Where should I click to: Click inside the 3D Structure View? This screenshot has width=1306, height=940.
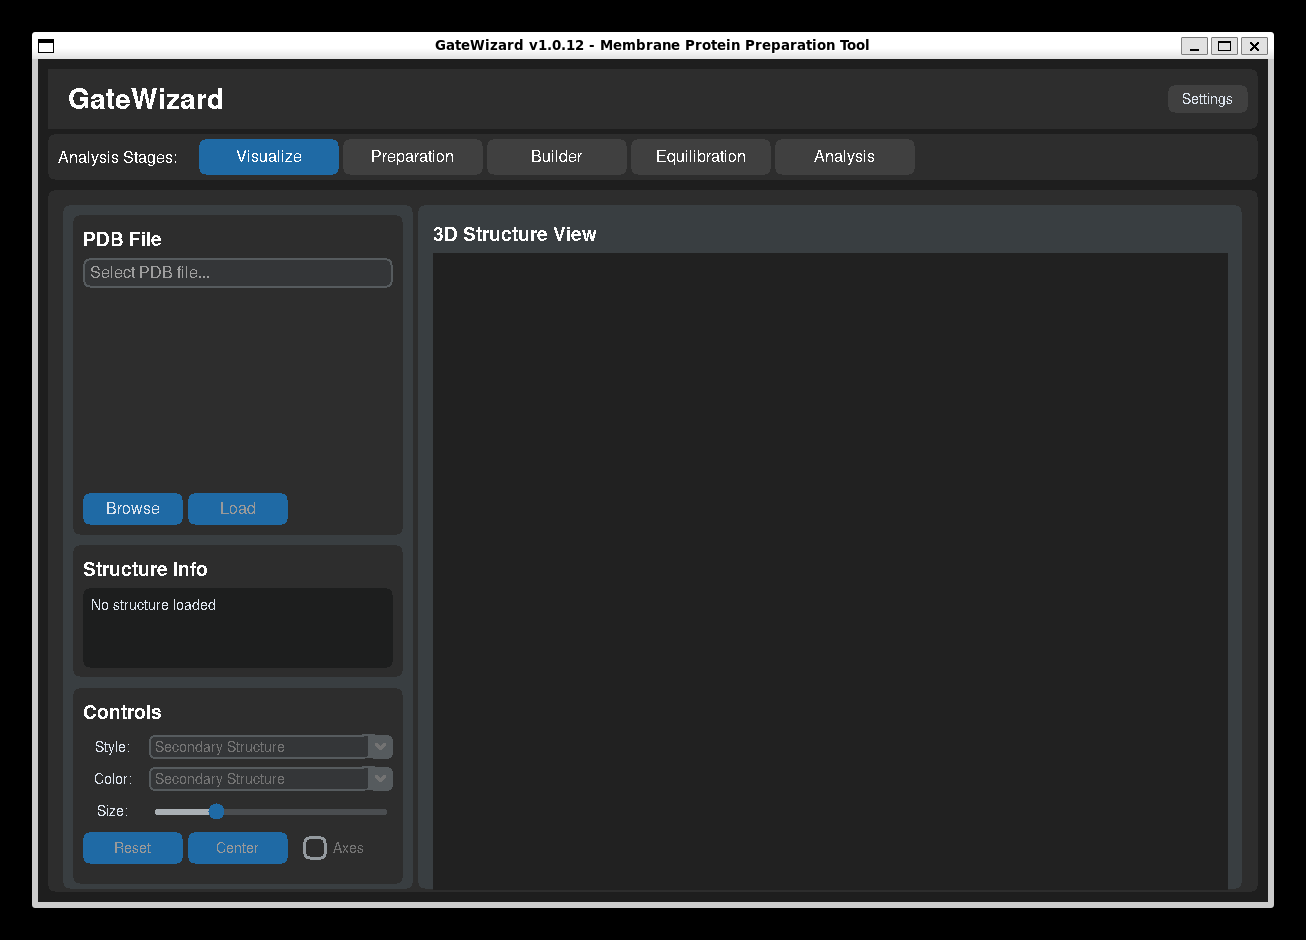click(830, 570)
